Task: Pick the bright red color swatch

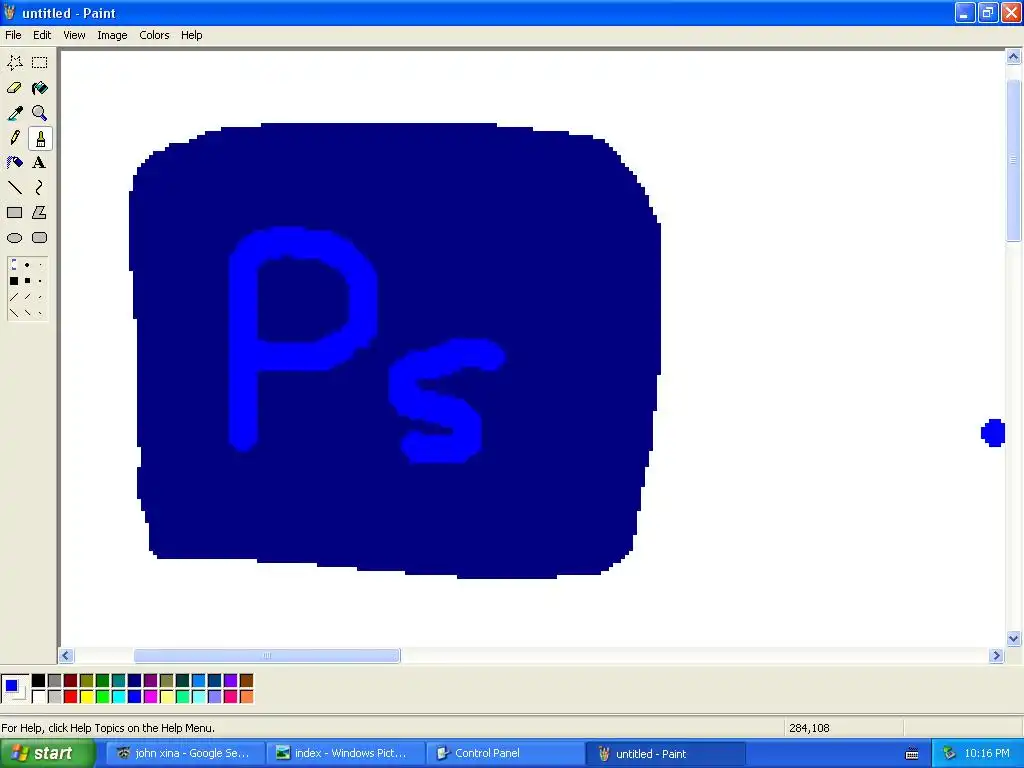Action: pyautogui.click(x=71, y=697)
